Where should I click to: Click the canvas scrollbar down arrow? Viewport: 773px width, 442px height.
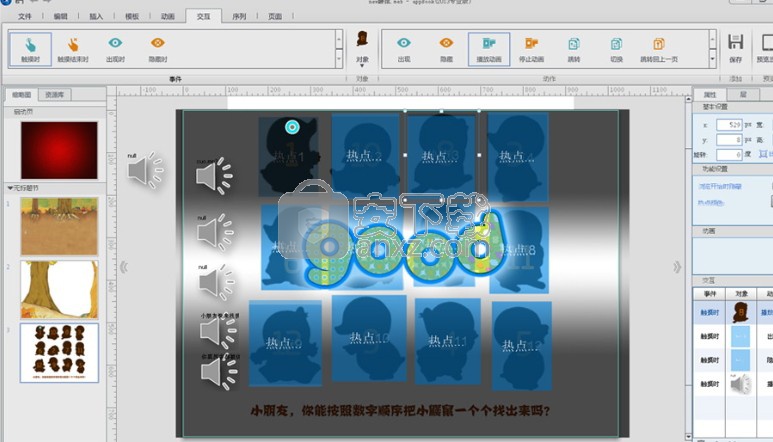click(688, 437)
